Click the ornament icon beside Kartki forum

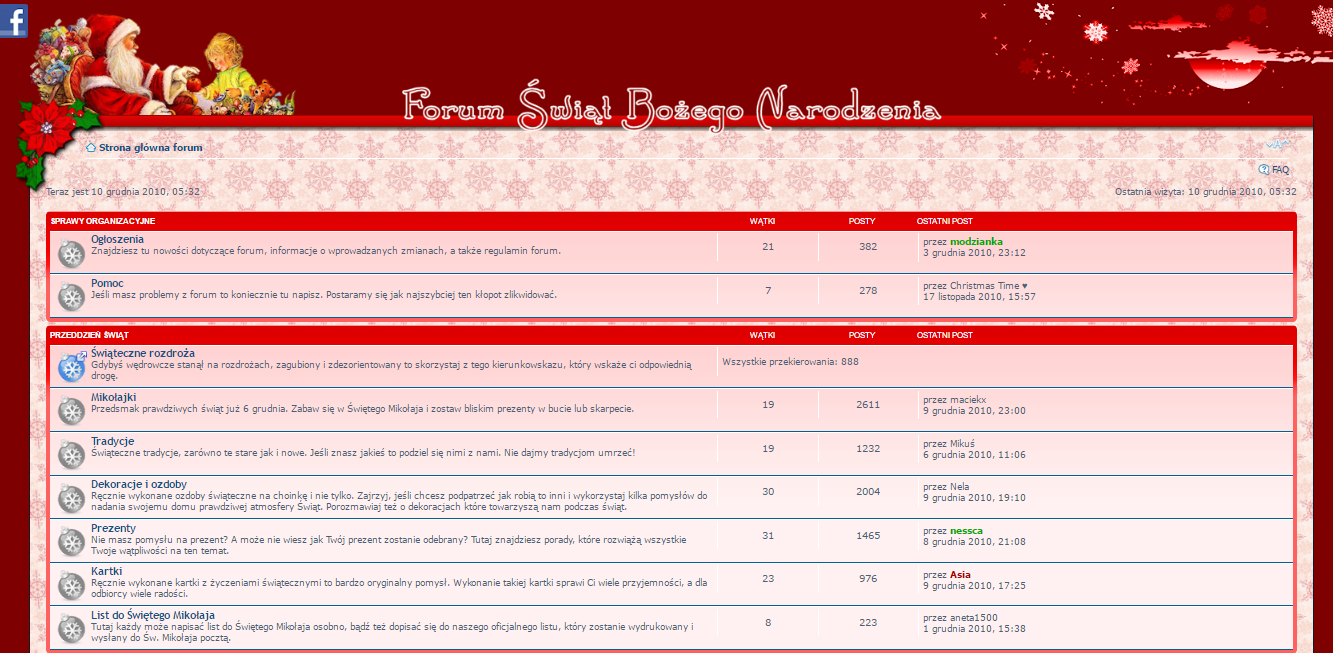tap(71, 585)
